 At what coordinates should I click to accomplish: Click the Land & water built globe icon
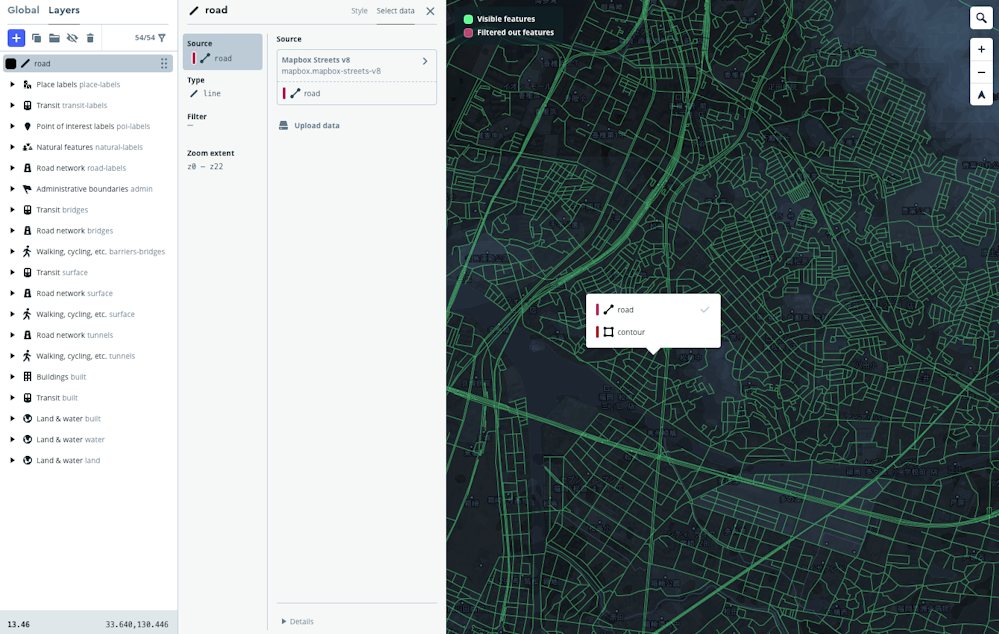tap(27, 419)
